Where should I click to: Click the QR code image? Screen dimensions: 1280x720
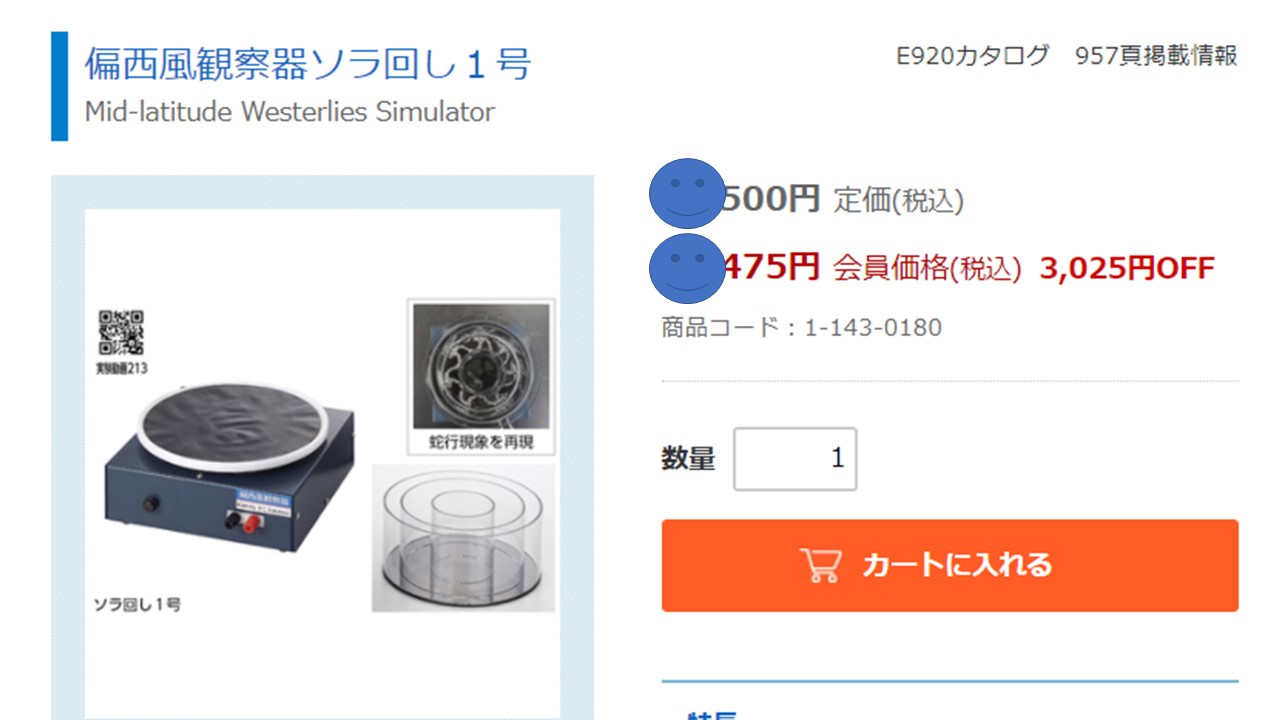click(x=121, y=333)
